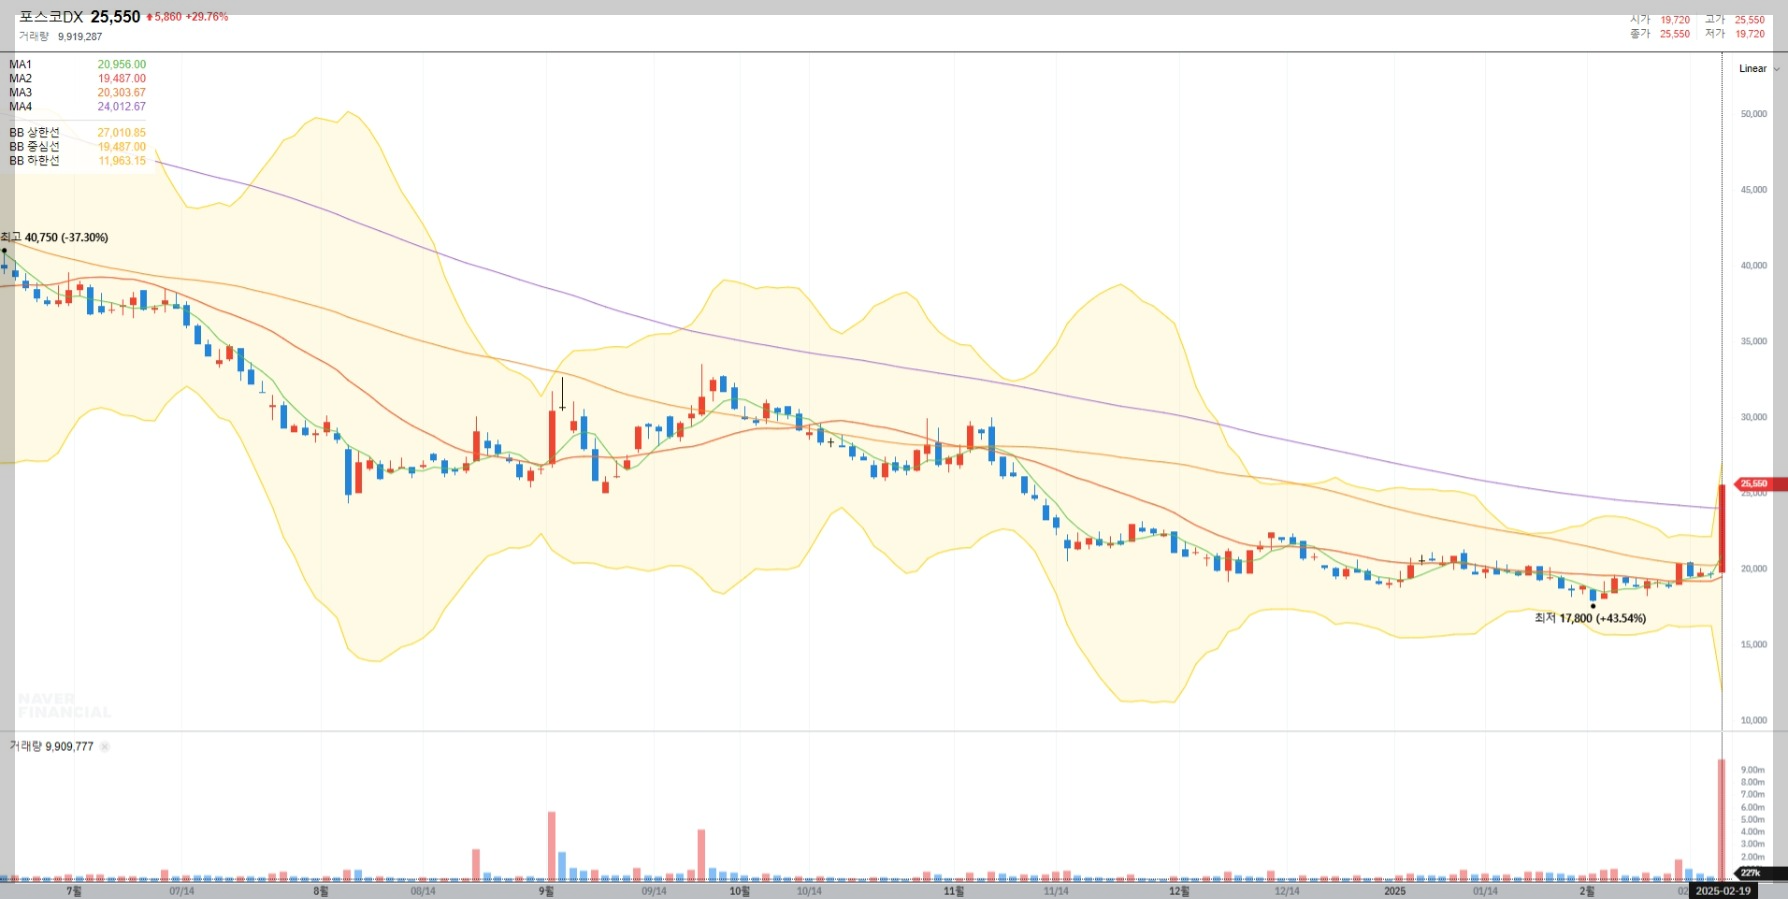Click the 10/14 date axis label
1788x899 pixels.
pos(809,891)
